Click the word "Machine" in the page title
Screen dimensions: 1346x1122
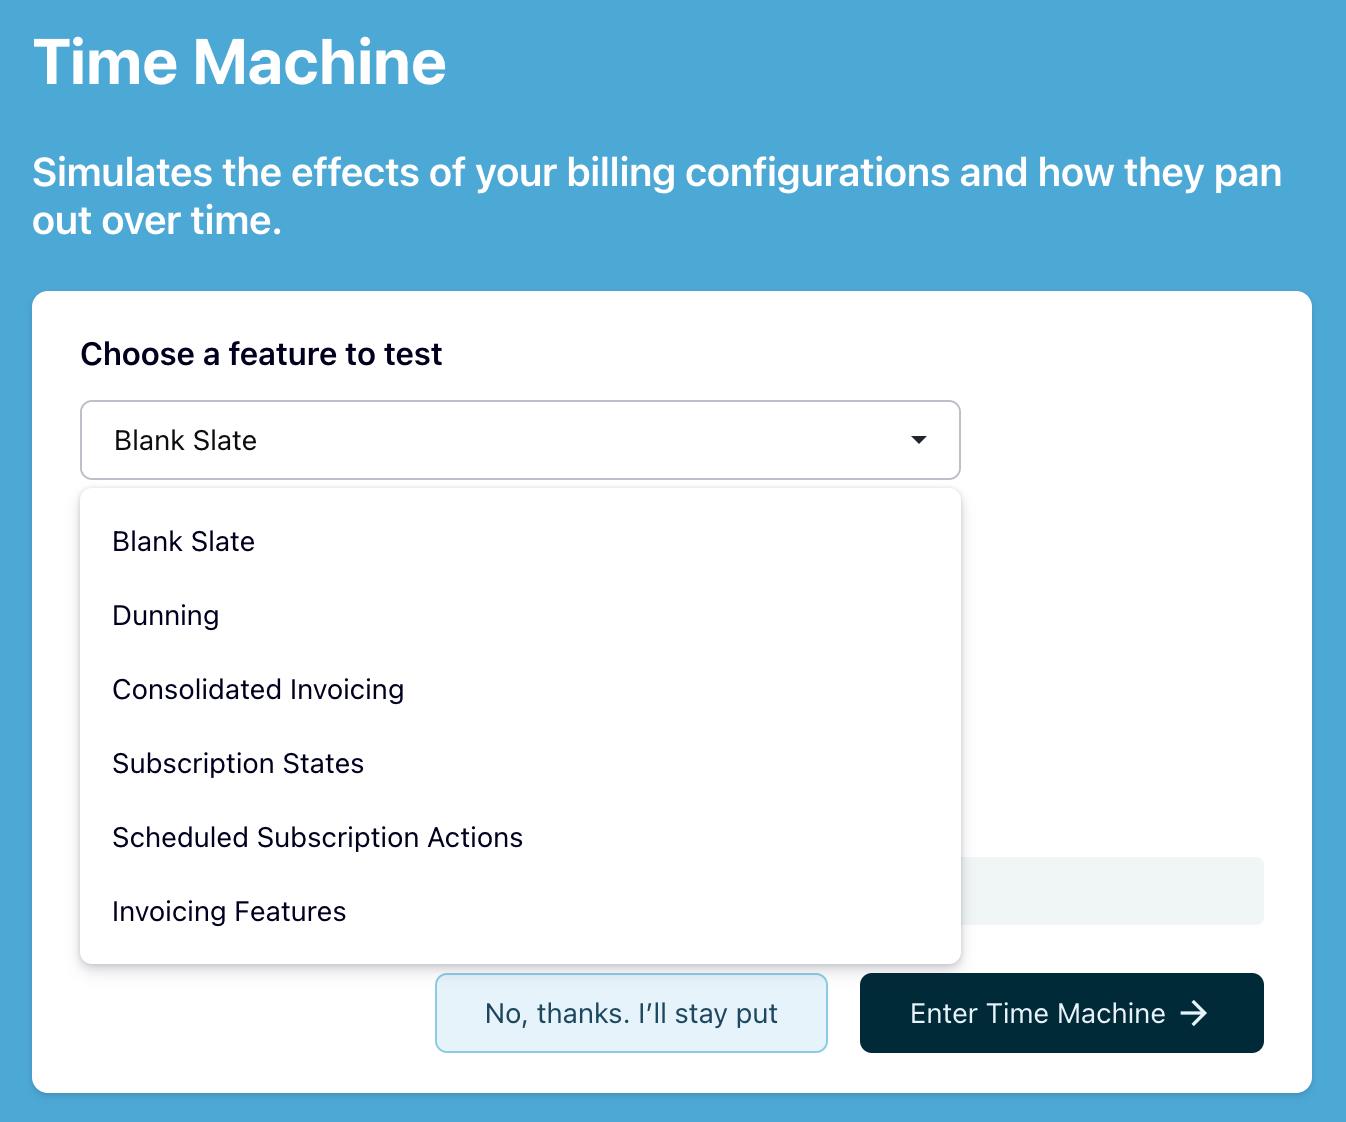(x=319, y=62)
